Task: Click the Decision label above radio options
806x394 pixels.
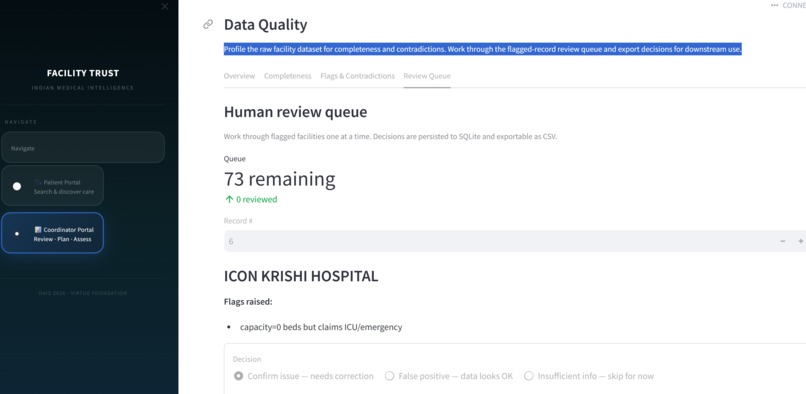Action: (247, 359)
